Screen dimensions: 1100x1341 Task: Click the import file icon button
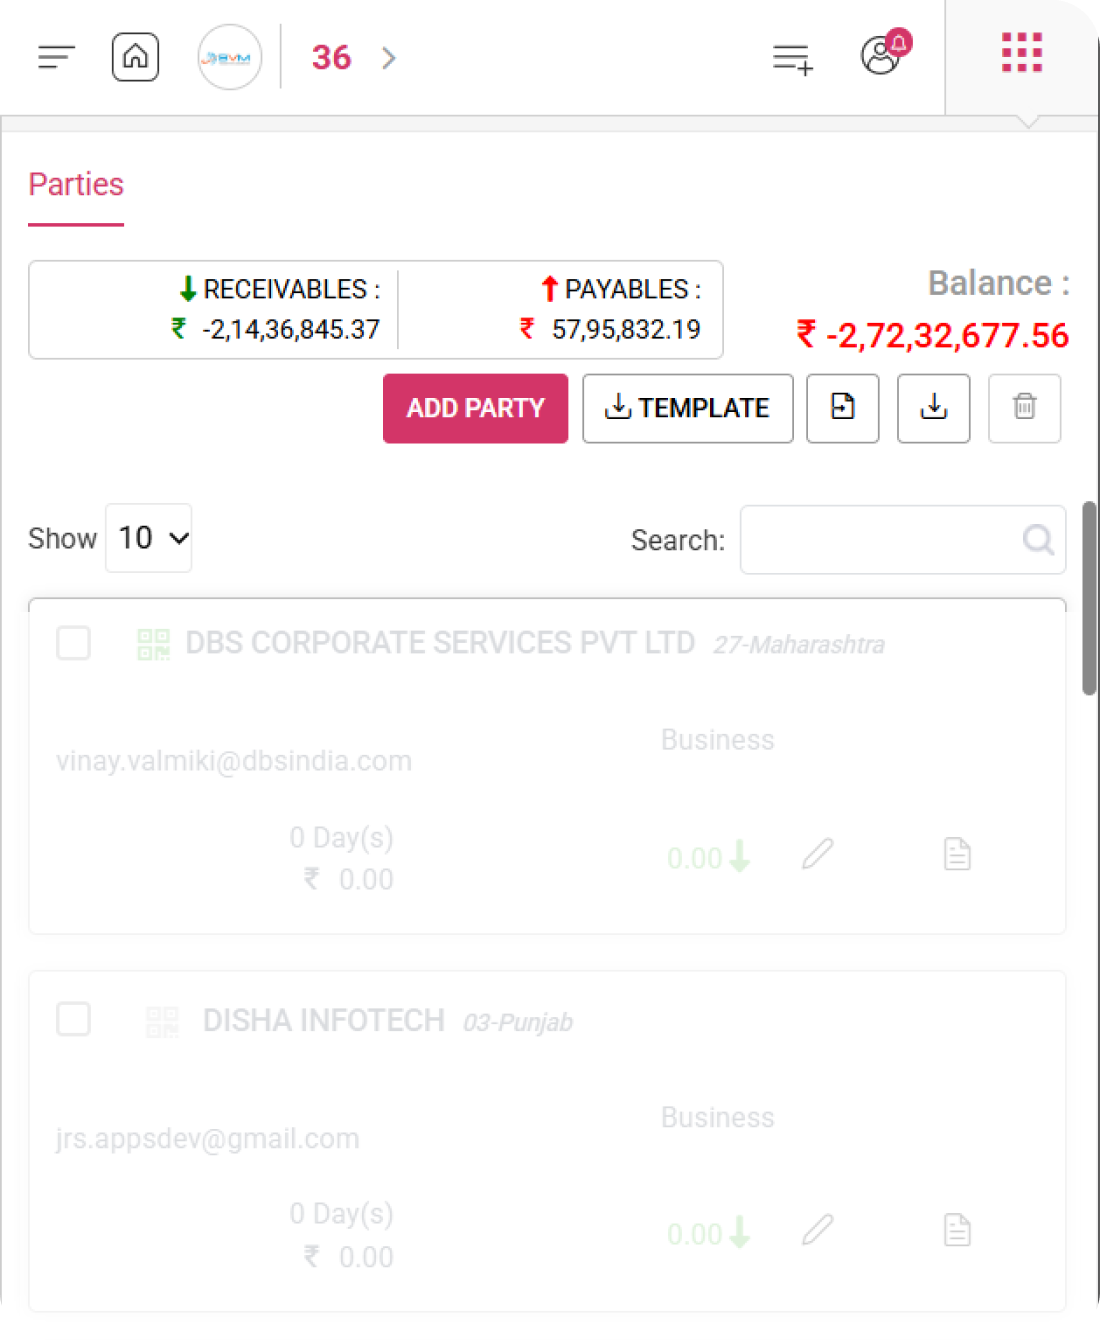[x=843, y=408]
